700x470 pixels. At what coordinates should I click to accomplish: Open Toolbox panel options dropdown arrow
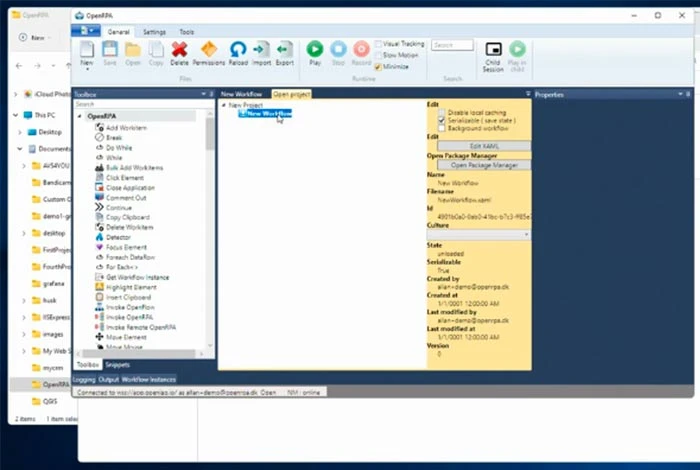coord(204,94)
